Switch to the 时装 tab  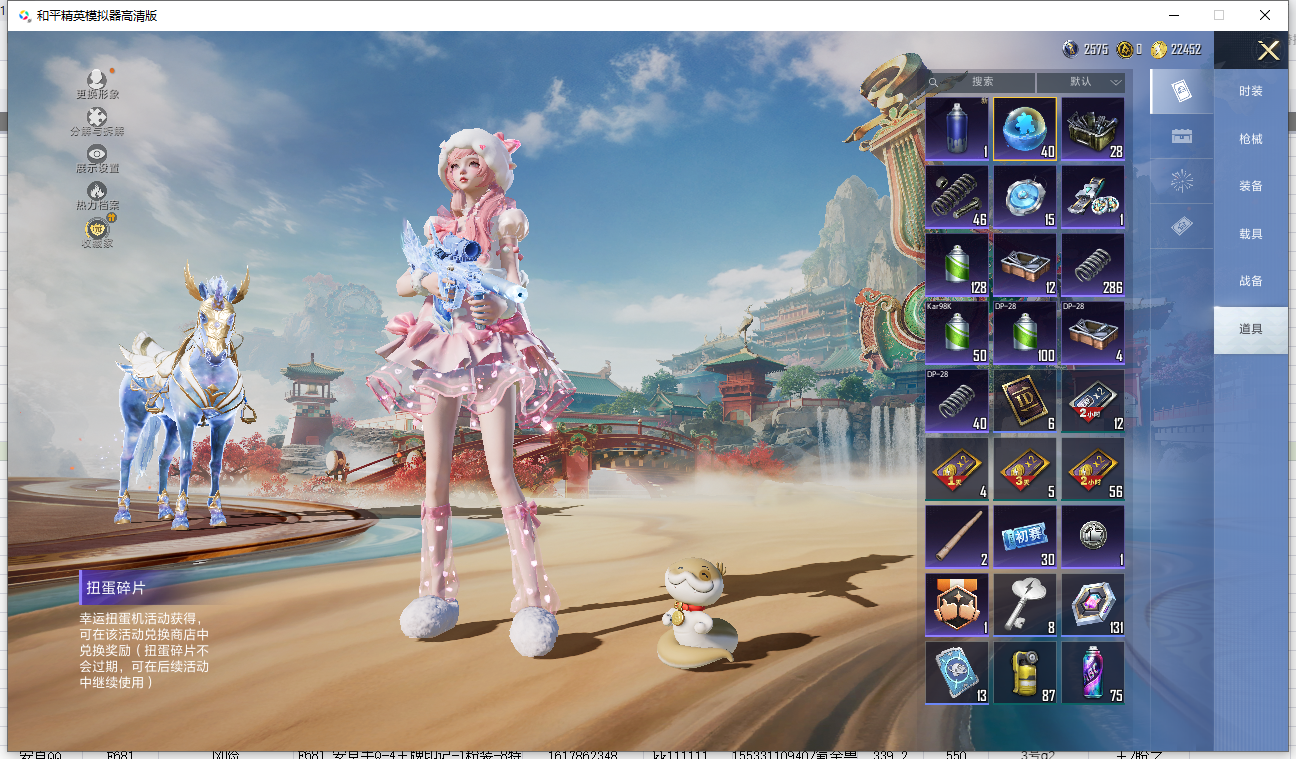click(1250, 91)
